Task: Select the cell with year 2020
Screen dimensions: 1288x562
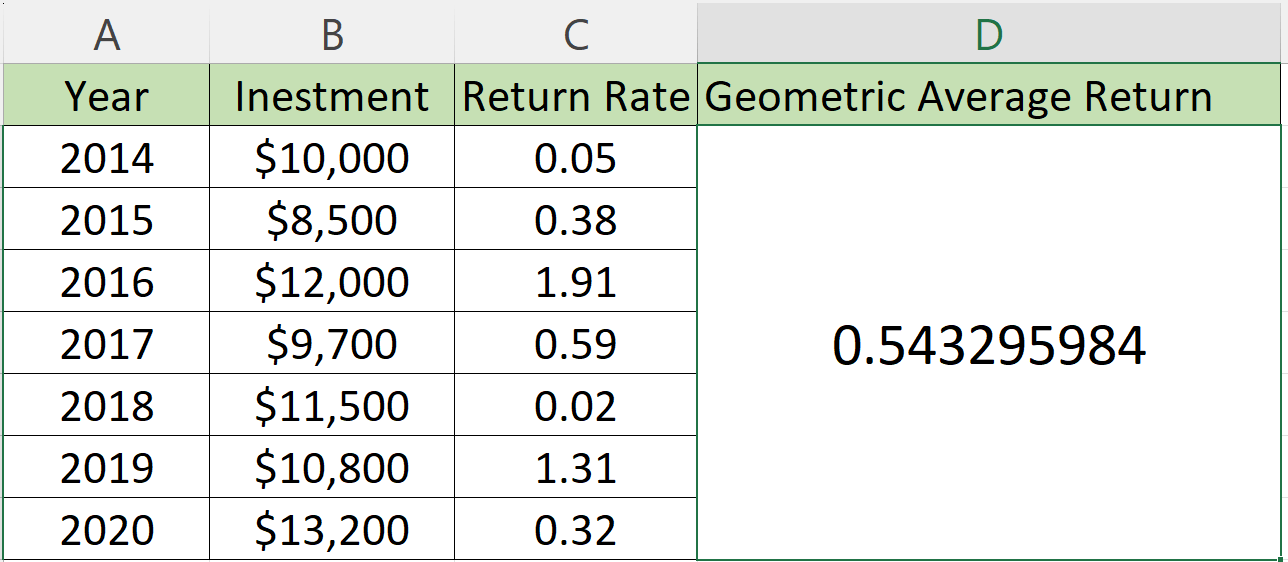Action: coord(105,529)
